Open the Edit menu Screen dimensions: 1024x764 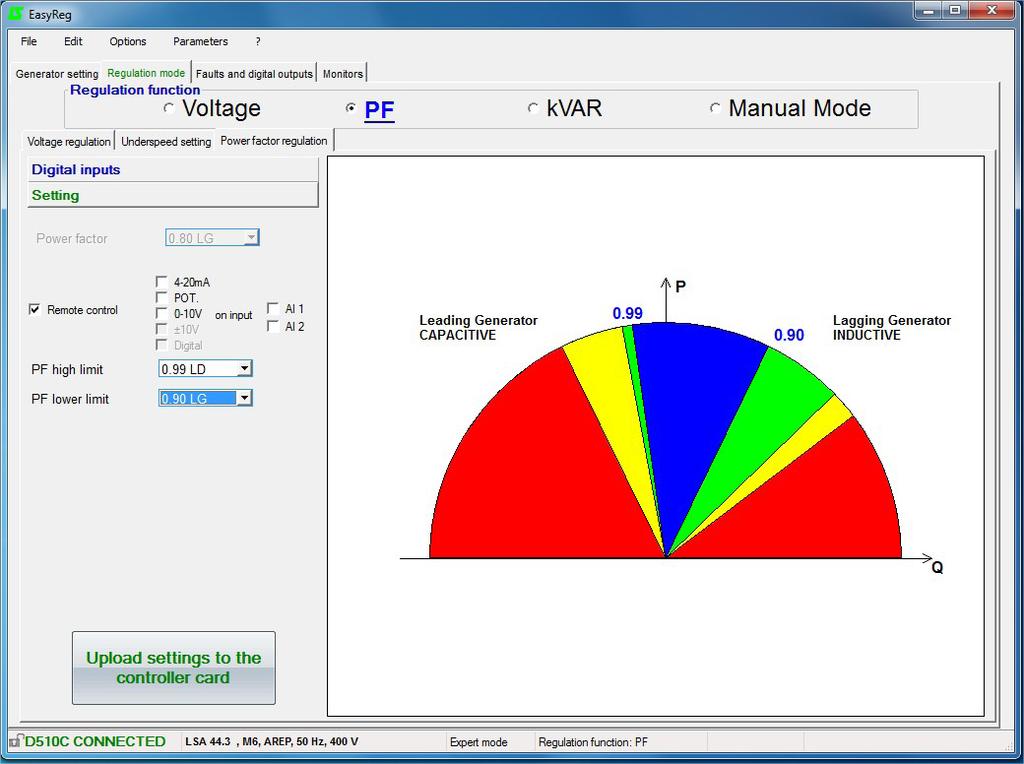click(73, 41)
